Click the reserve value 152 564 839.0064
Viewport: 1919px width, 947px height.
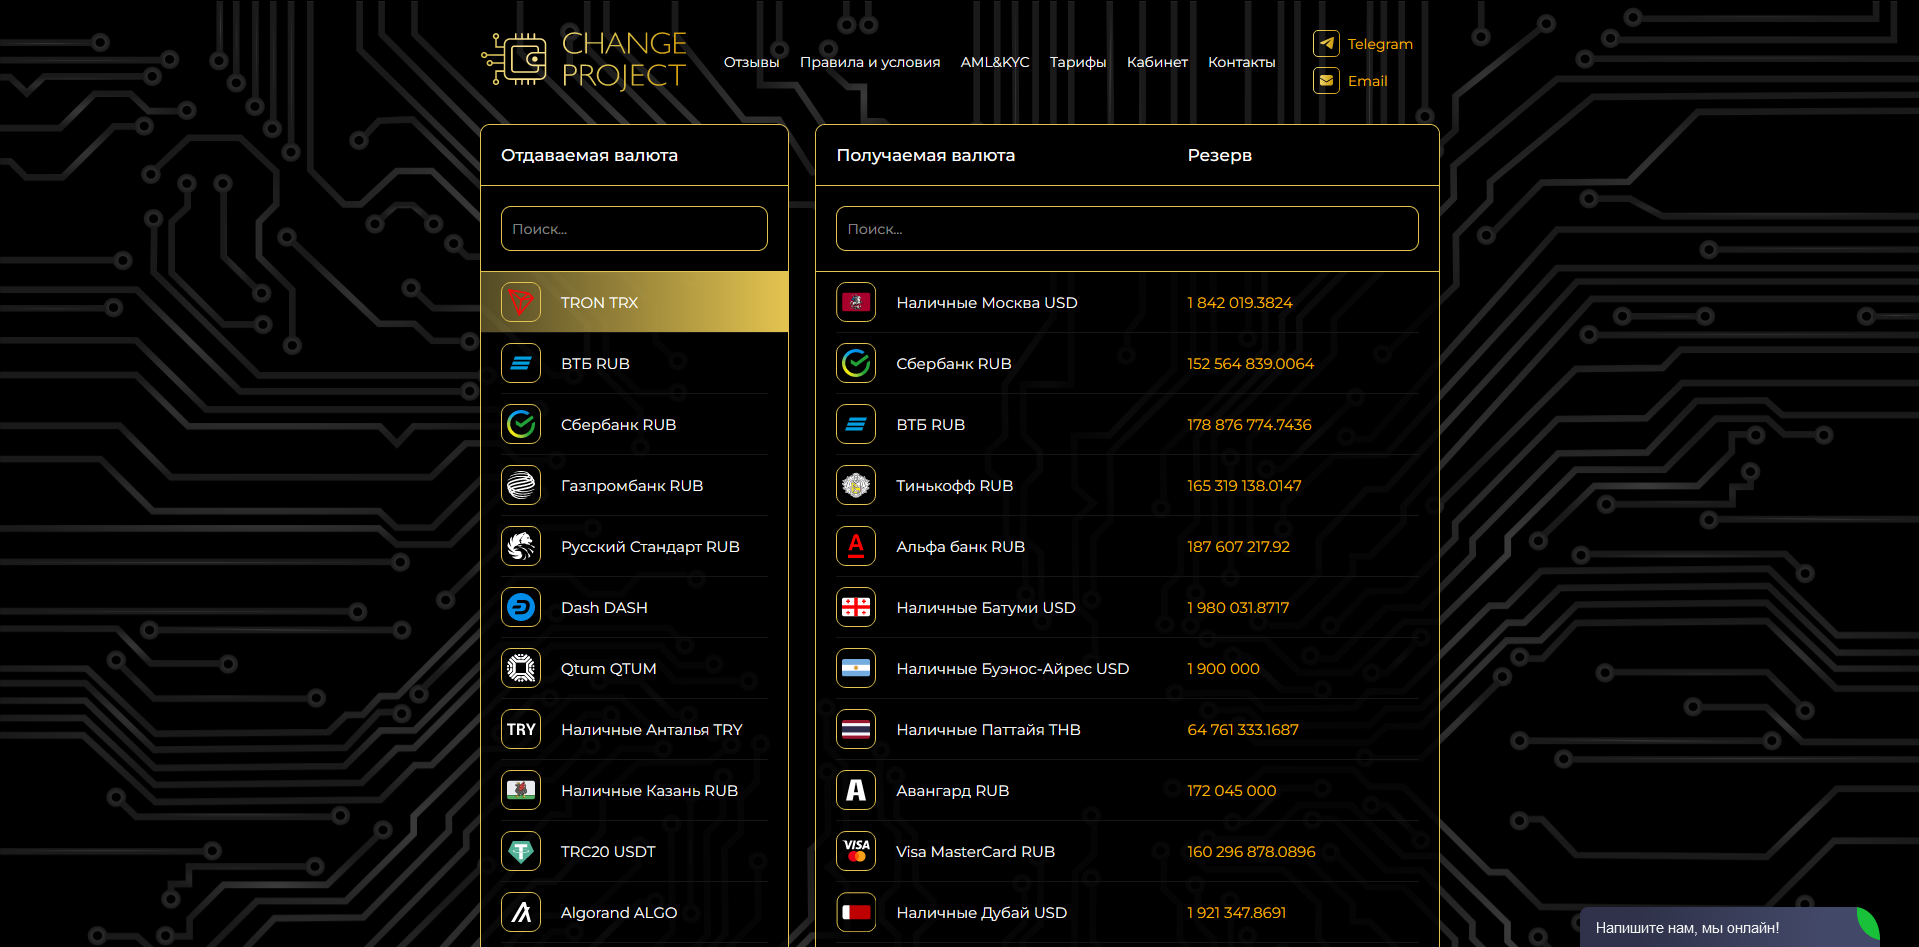click(1251, 363)
